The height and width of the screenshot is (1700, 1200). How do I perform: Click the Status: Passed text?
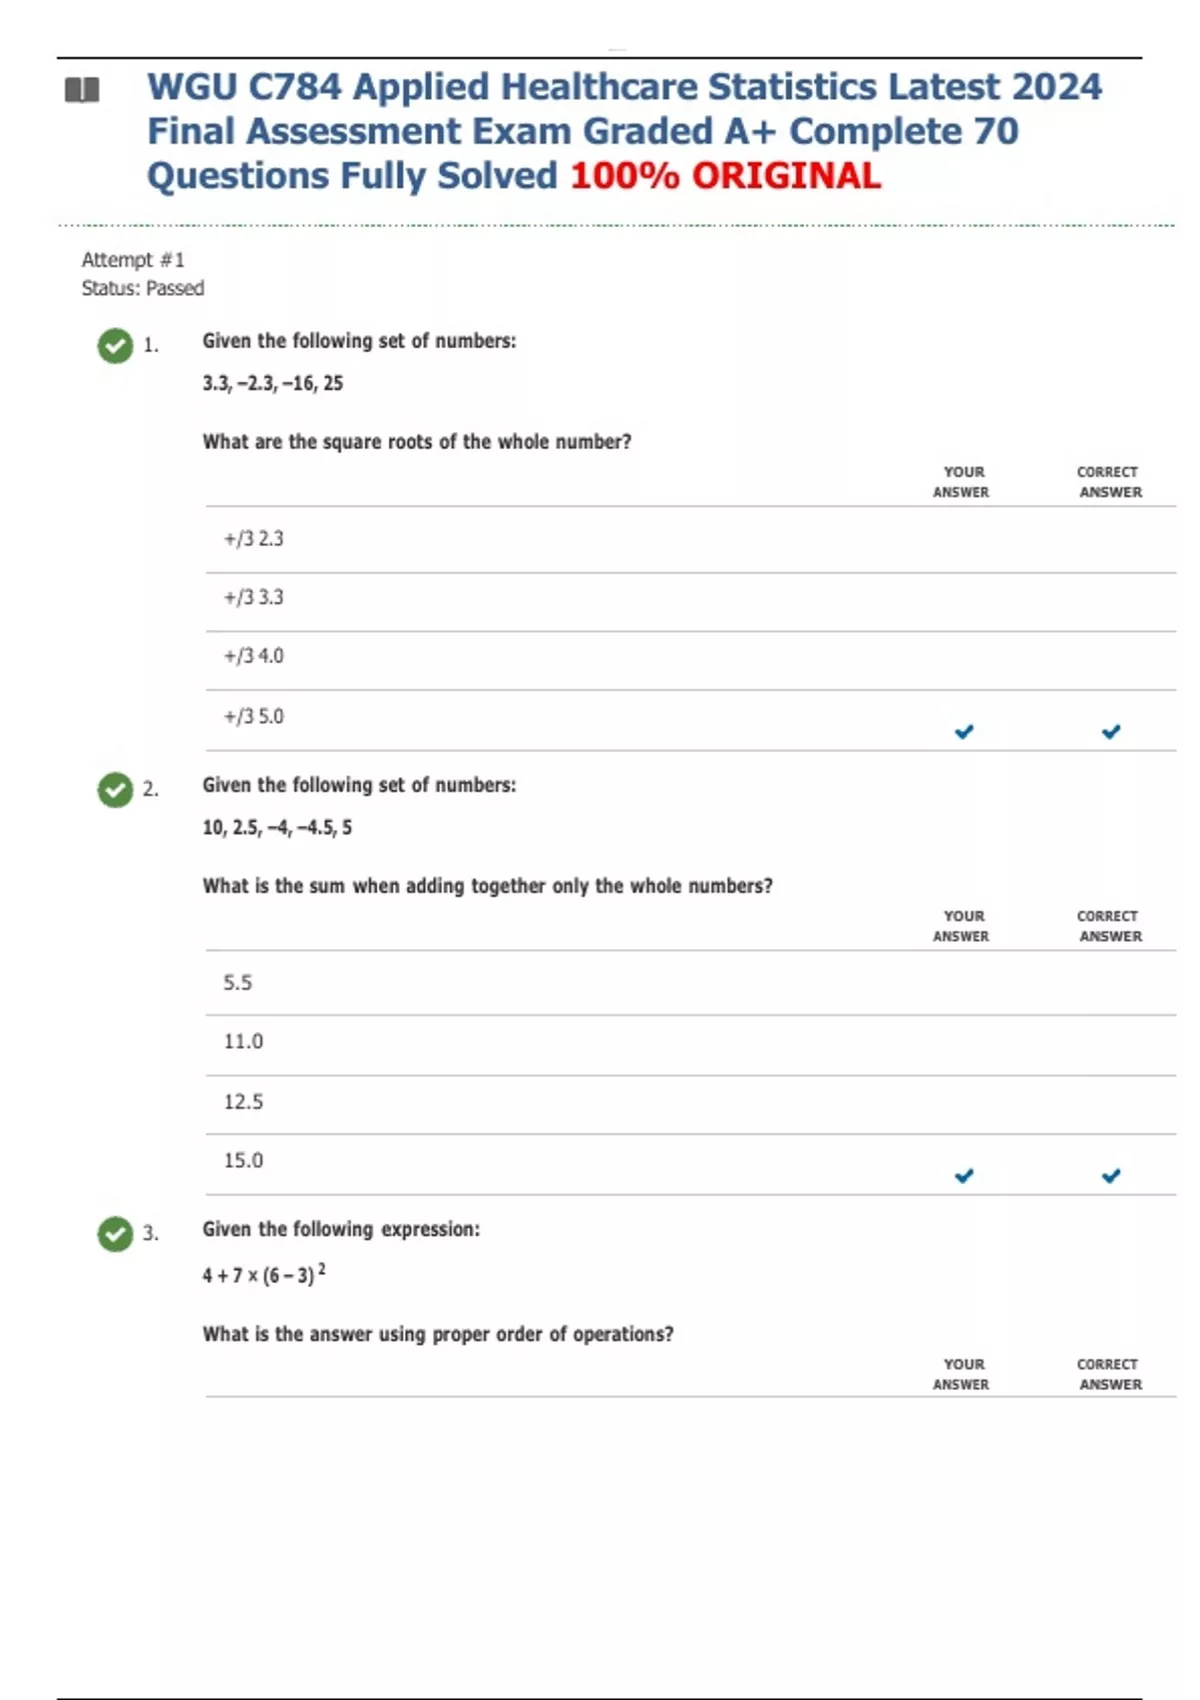coord(143,288)
